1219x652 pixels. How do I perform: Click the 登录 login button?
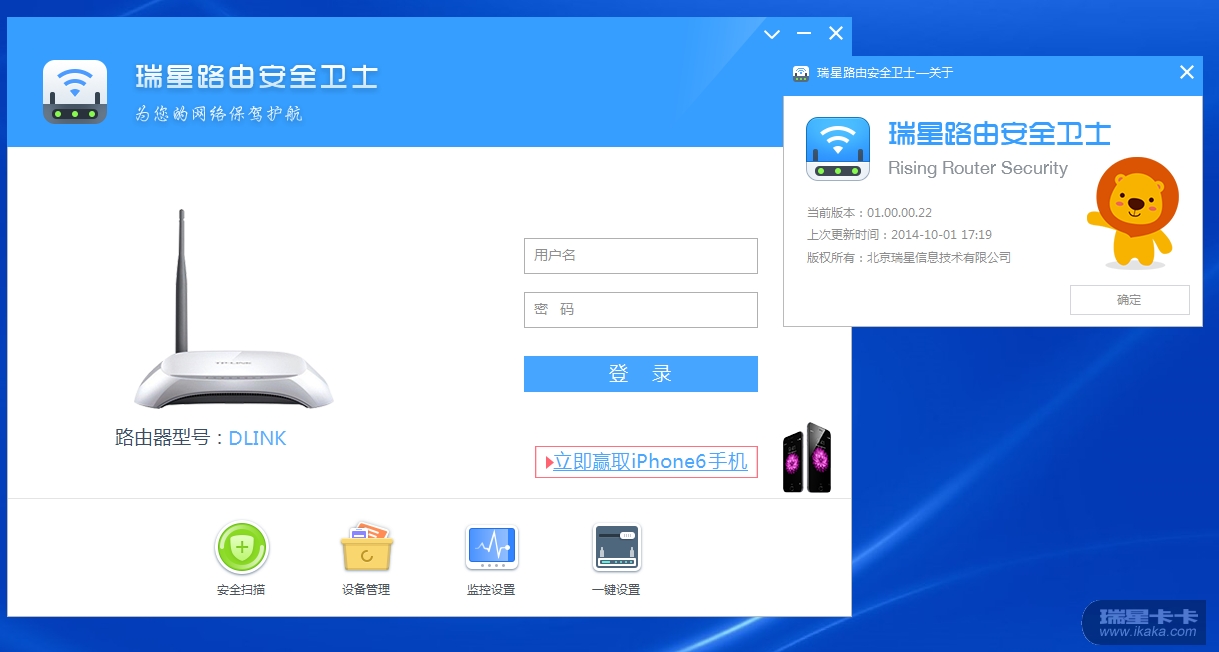tap(641, 374)
